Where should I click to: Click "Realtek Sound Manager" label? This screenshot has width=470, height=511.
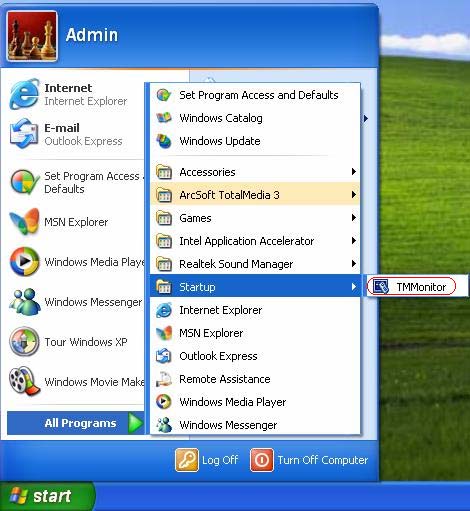click(236, 264)
